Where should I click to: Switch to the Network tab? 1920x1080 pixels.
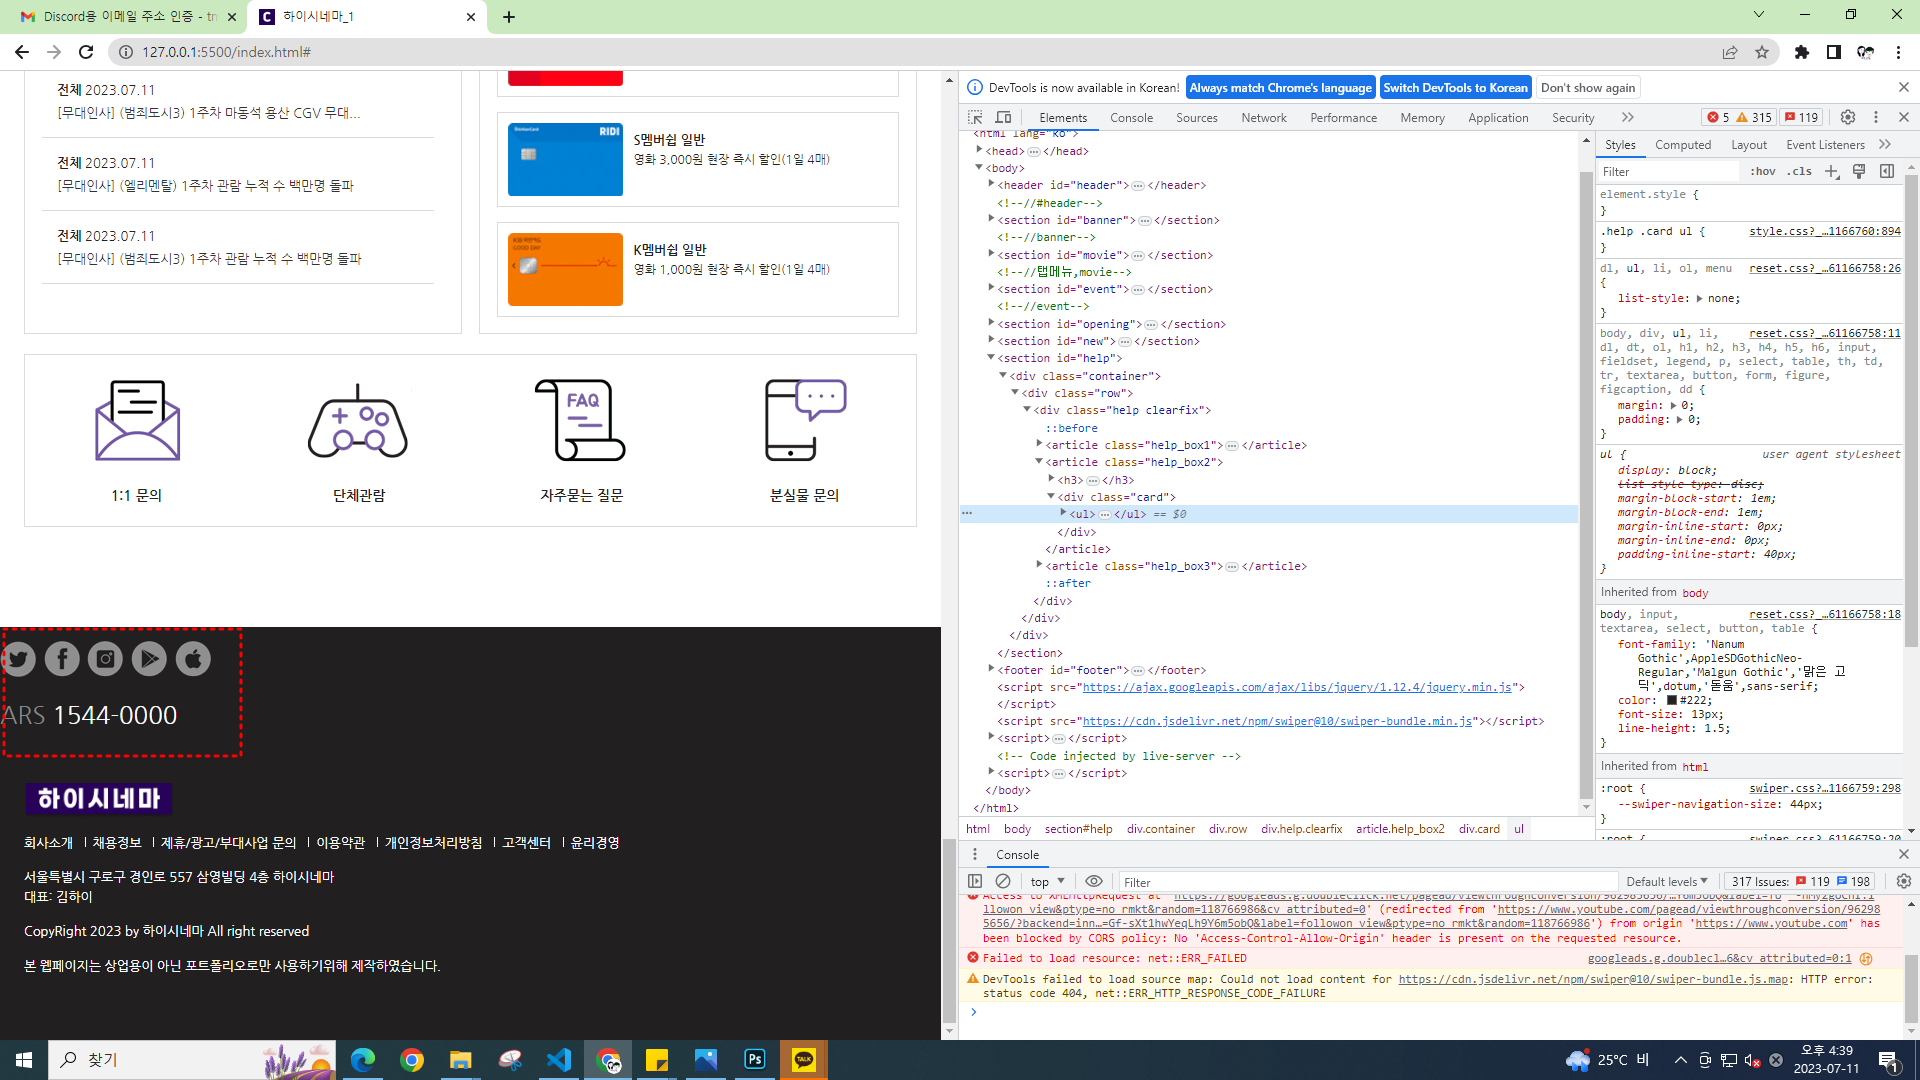click(x=1263, y=117)
